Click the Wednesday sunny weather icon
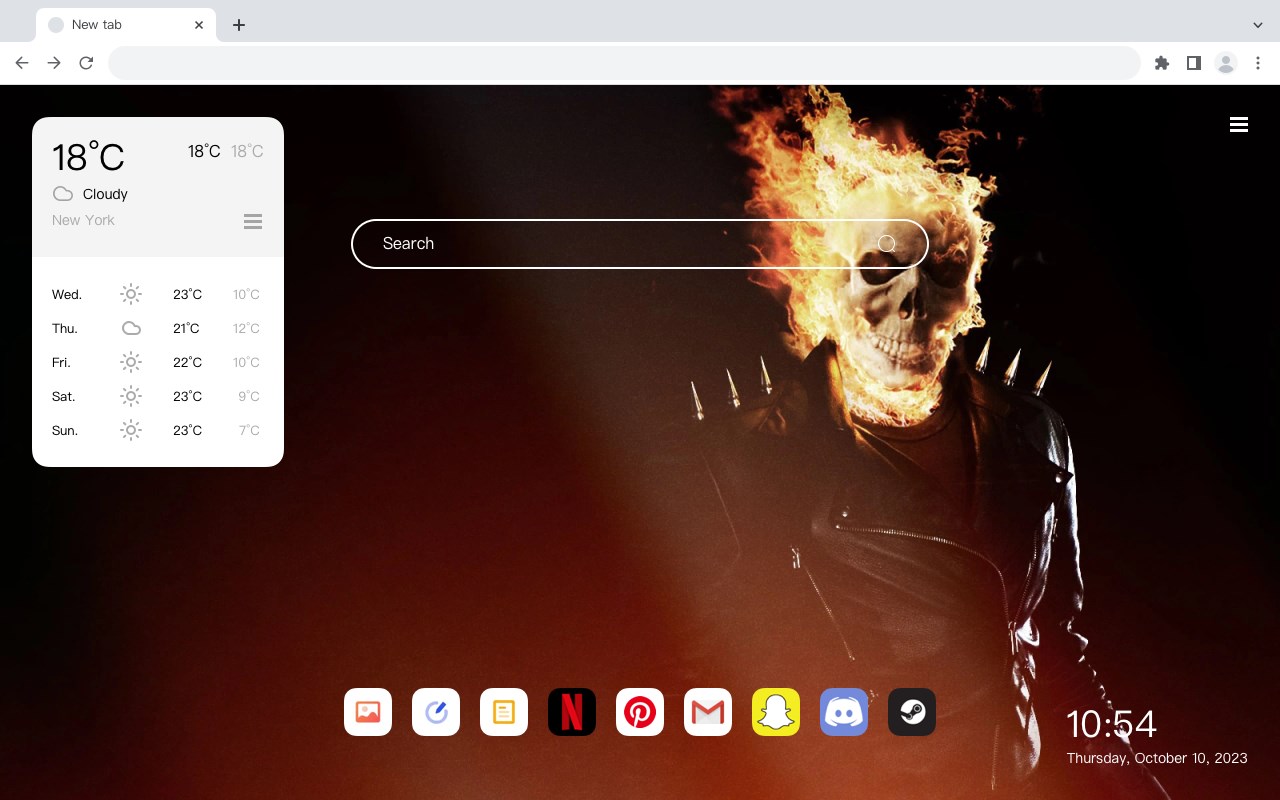Viewport: 1280px width, 800px height. click(x=131, y=294)
